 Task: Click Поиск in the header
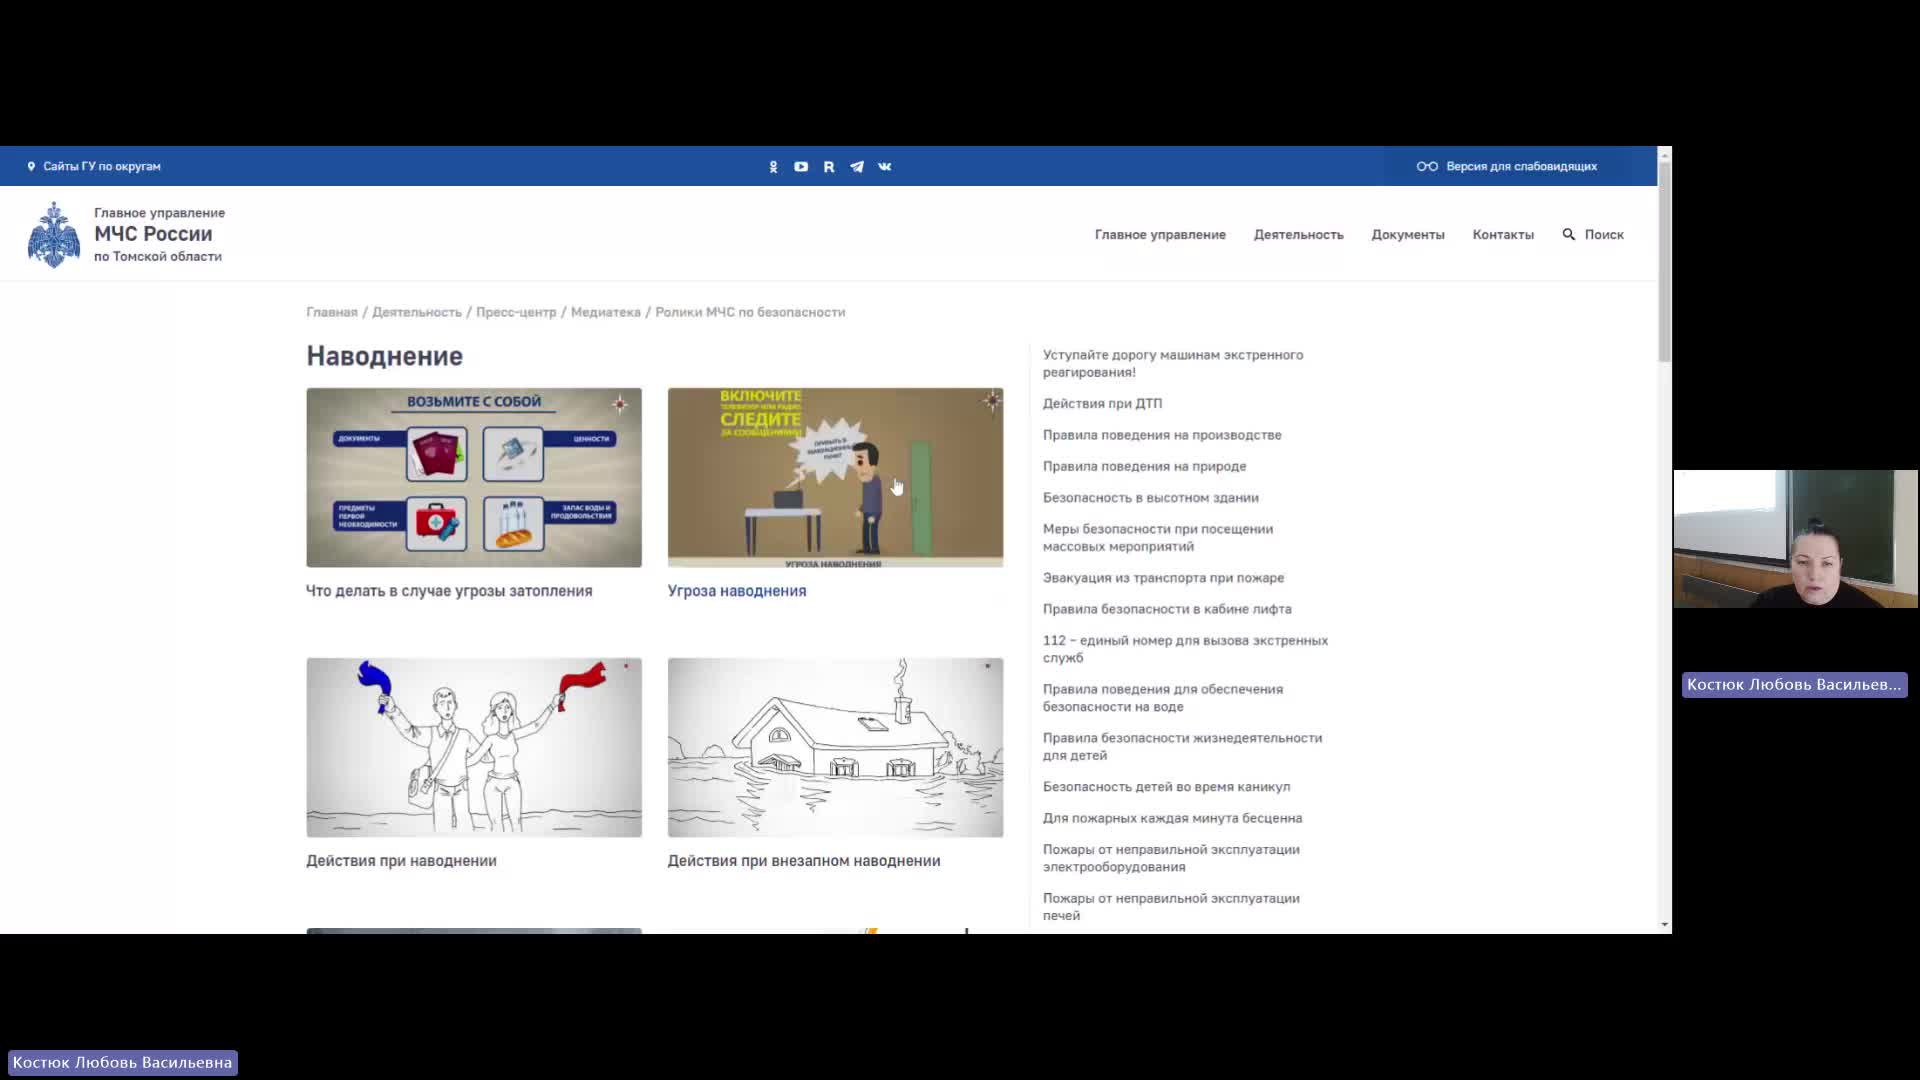point(1604,234)
